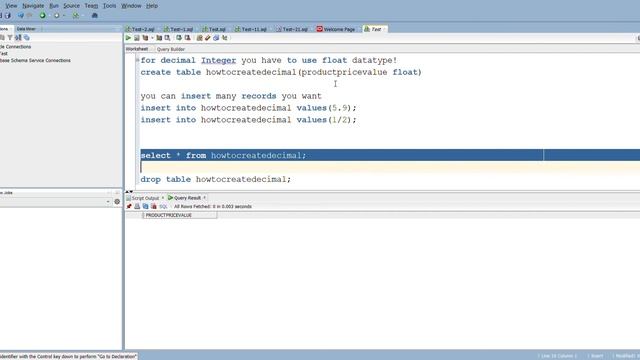Viewport: 640px width, 360px height.
Task: Click the SQL link in the Query Result toolbar
Action: [163, 207]
